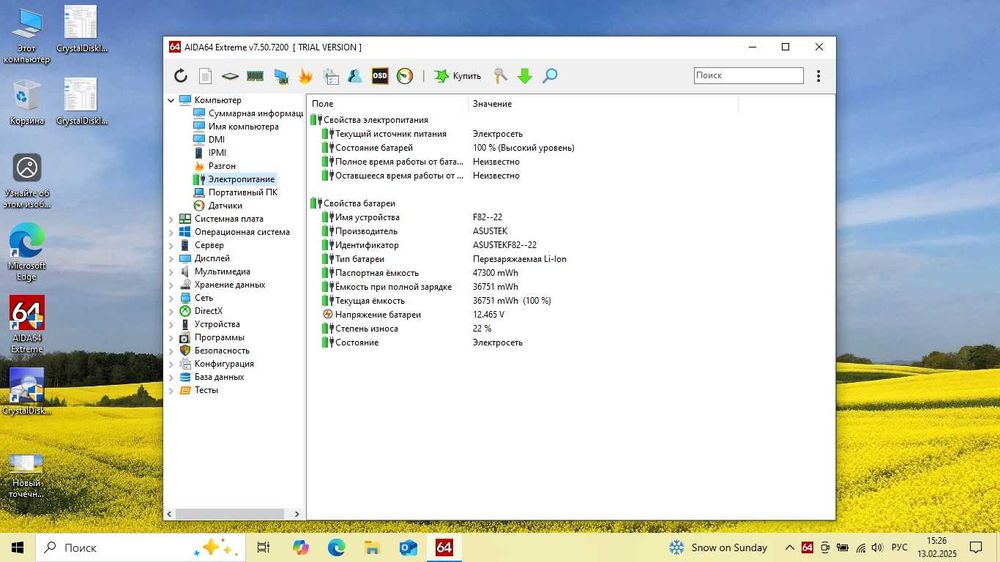Select the Степень износа row
This screenshot has height=562, width=1000.
click(406, 329)
